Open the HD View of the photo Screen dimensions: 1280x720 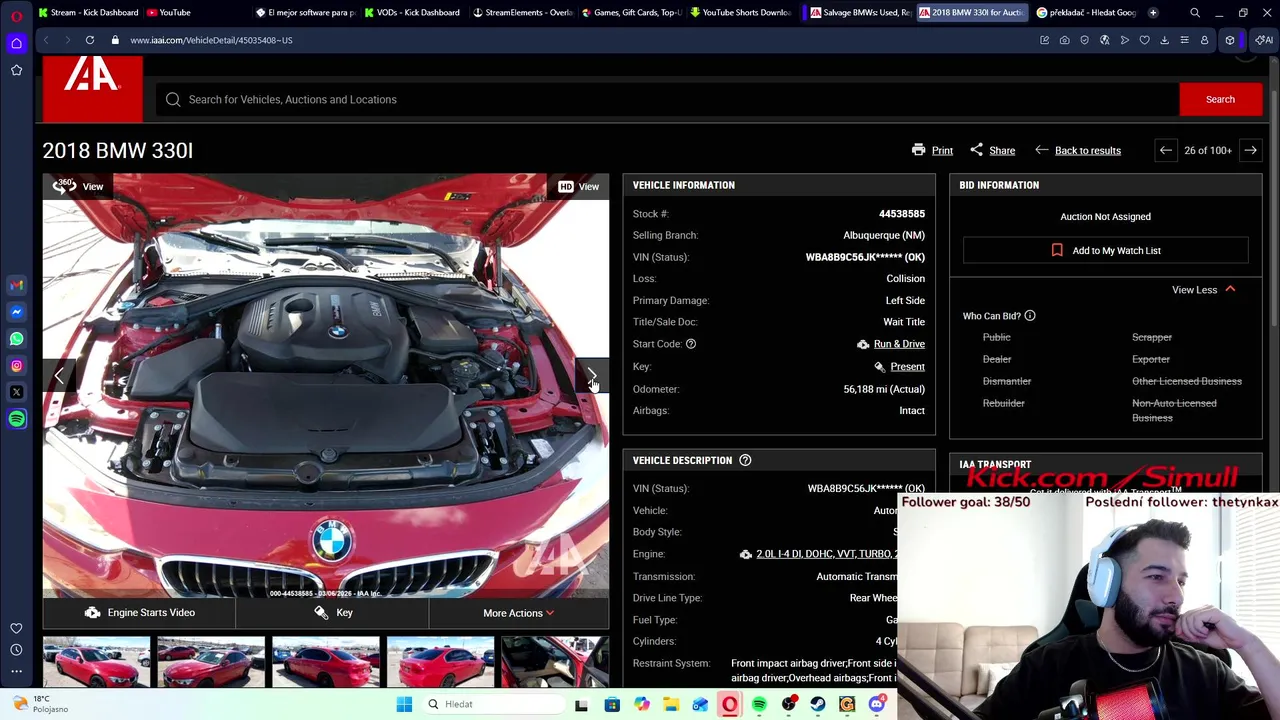[578, 186]
